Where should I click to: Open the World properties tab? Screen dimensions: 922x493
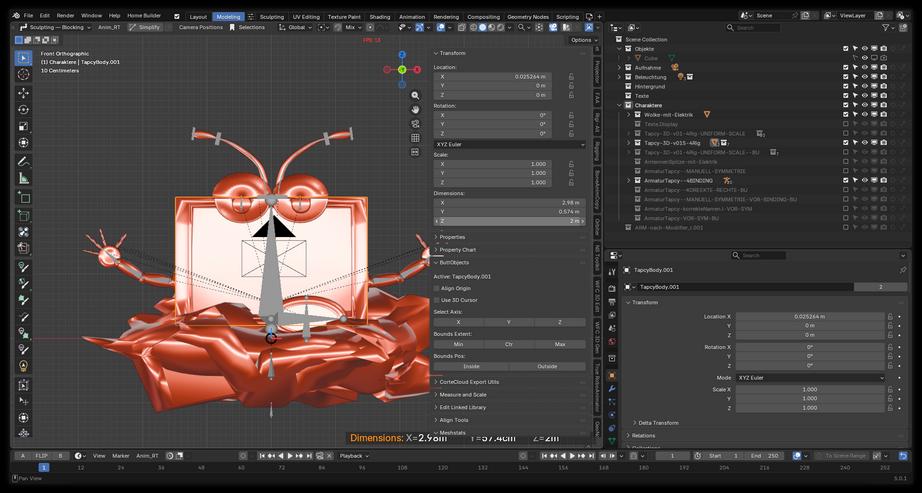[x=612, y=342]
